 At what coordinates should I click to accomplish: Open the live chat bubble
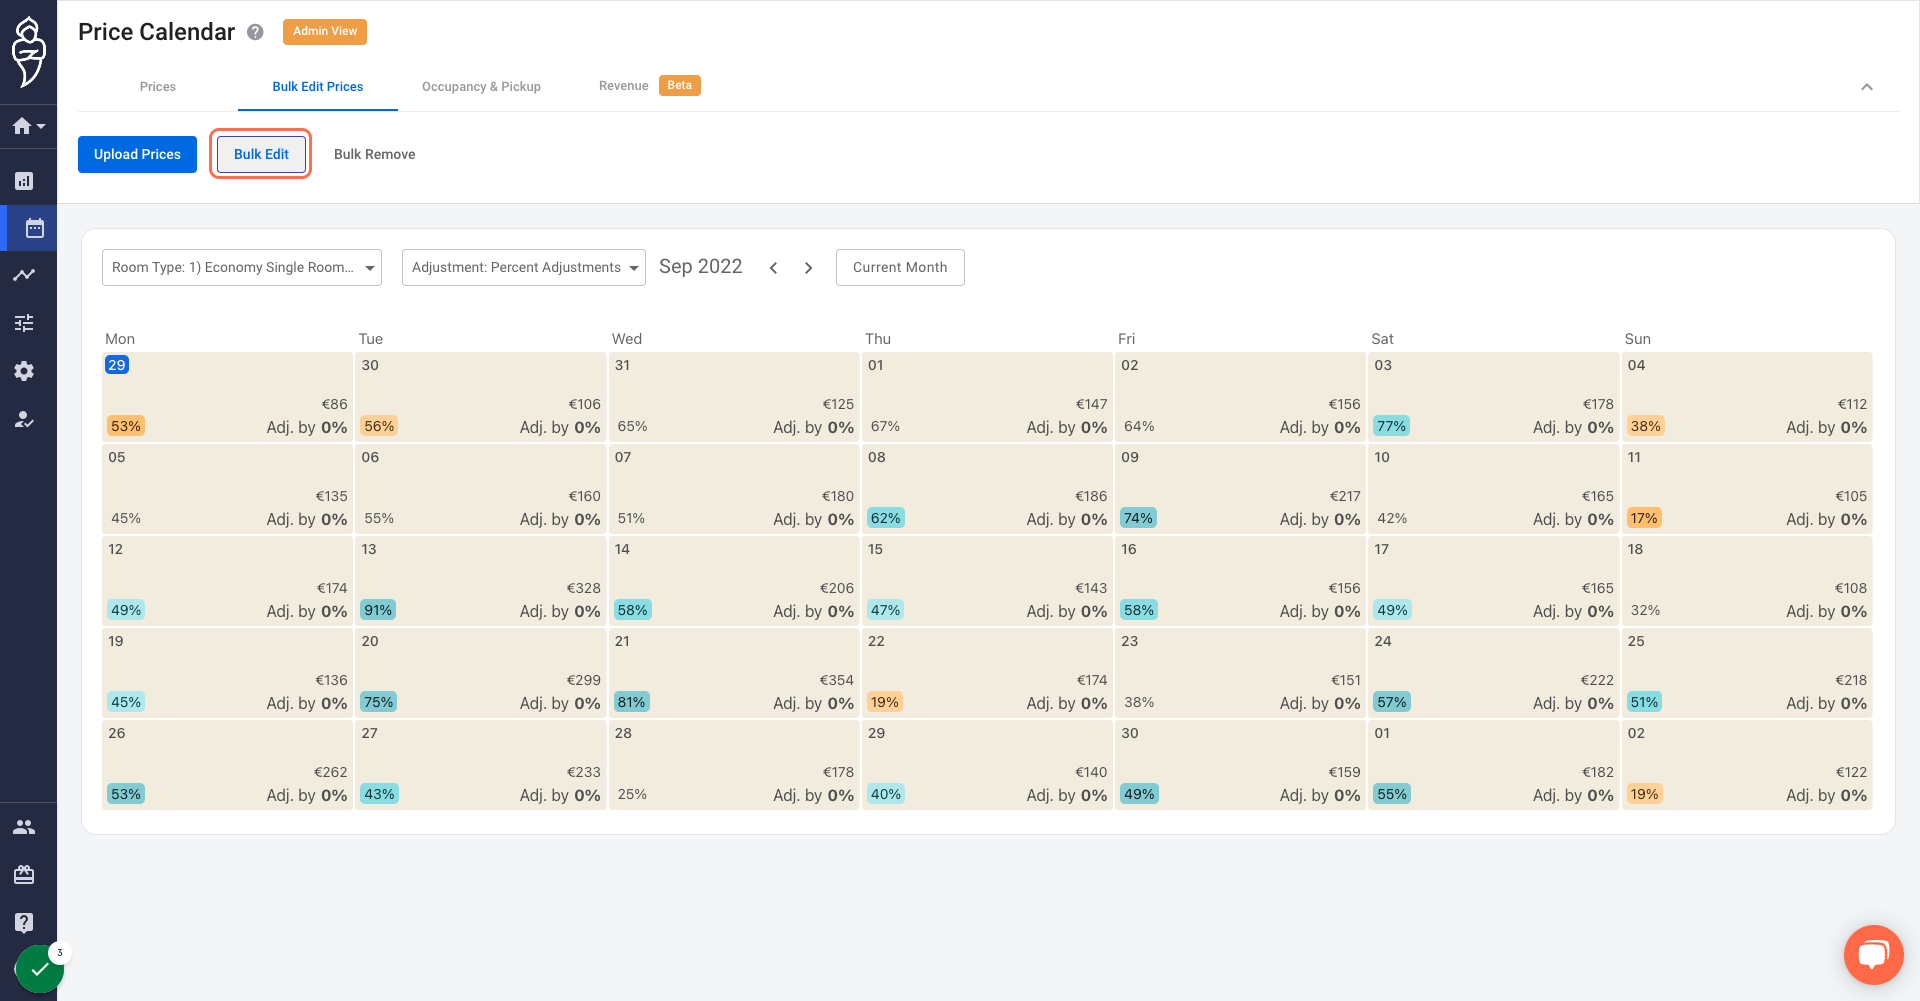1873,955
